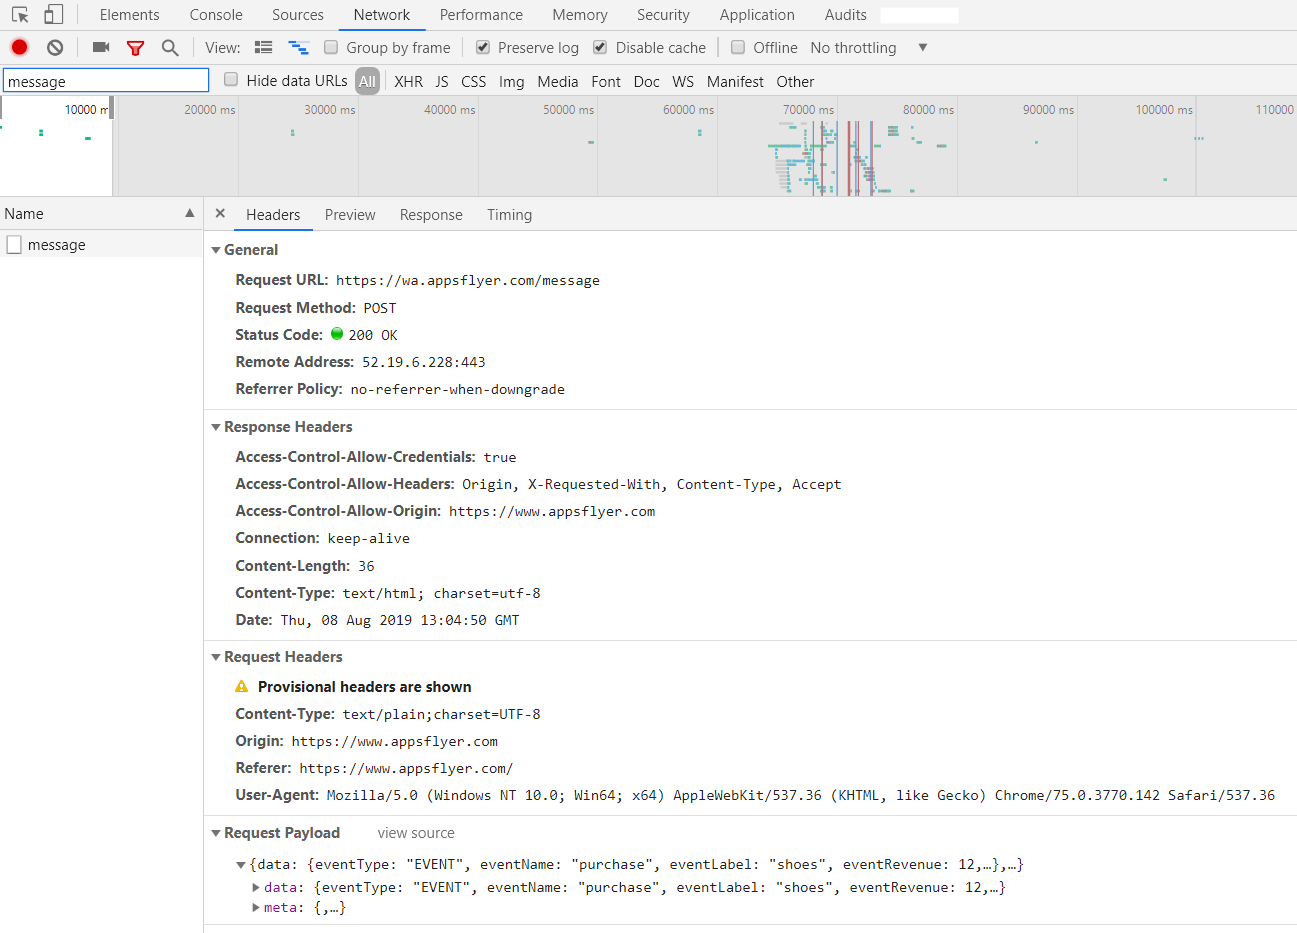Image resolution: width=1297 pixels, height=933 pixels.
Task: Open the Application tab
Action: click(x=757, y=15)
